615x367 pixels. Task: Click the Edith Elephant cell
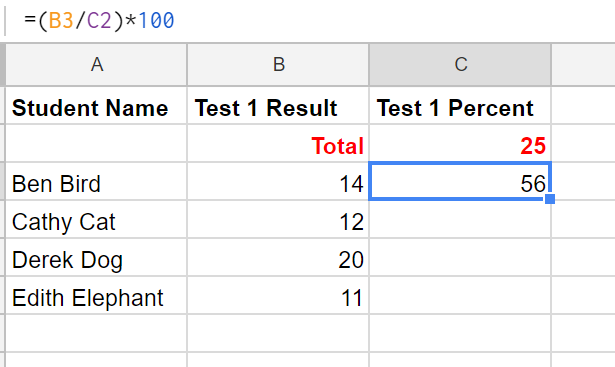[x=96, y=295]
